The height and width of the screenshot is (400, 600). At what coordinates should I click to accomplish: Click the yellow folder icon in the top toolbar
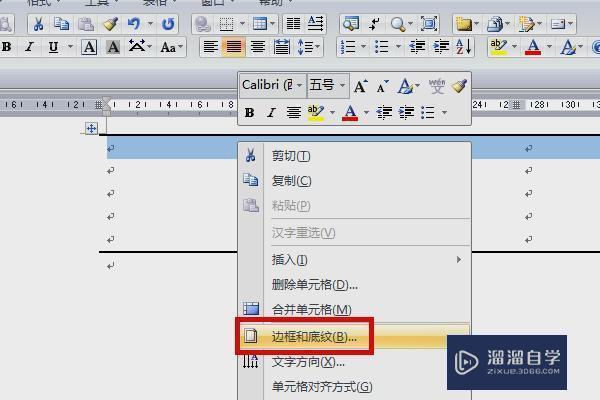coord(464,24)
